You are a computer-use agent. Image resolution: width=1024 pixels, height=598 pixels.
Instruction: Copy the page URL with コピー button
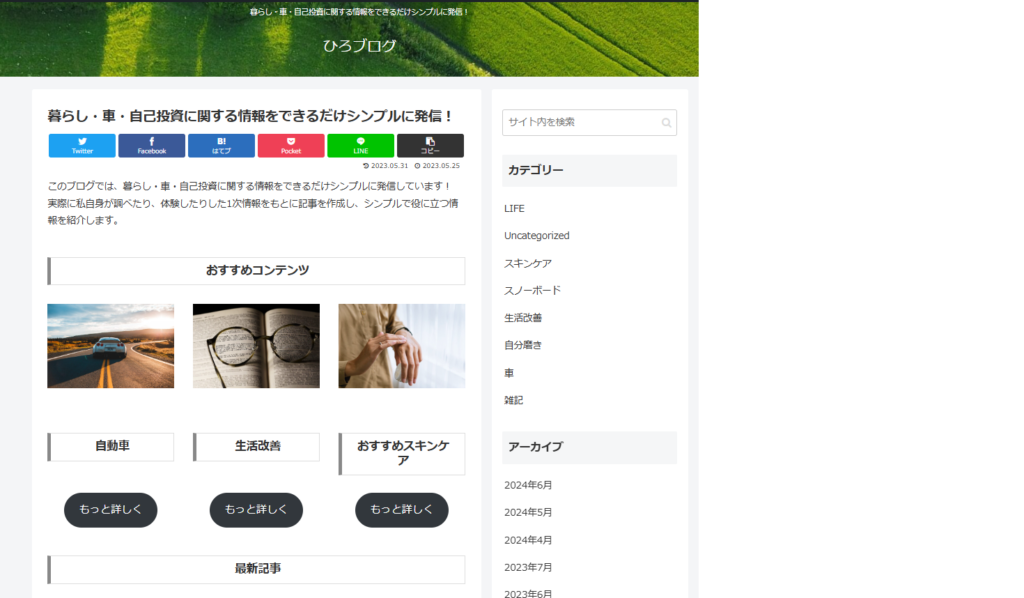point(430,146)
